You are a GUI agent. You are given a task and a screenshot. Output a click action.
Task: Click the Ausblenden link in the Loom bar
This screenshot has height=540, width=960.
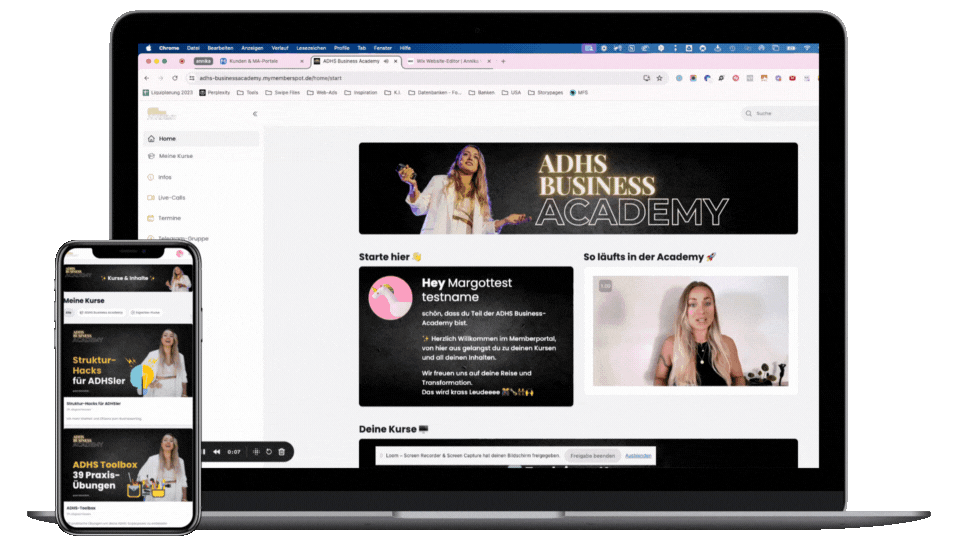(x=638, y=456)
